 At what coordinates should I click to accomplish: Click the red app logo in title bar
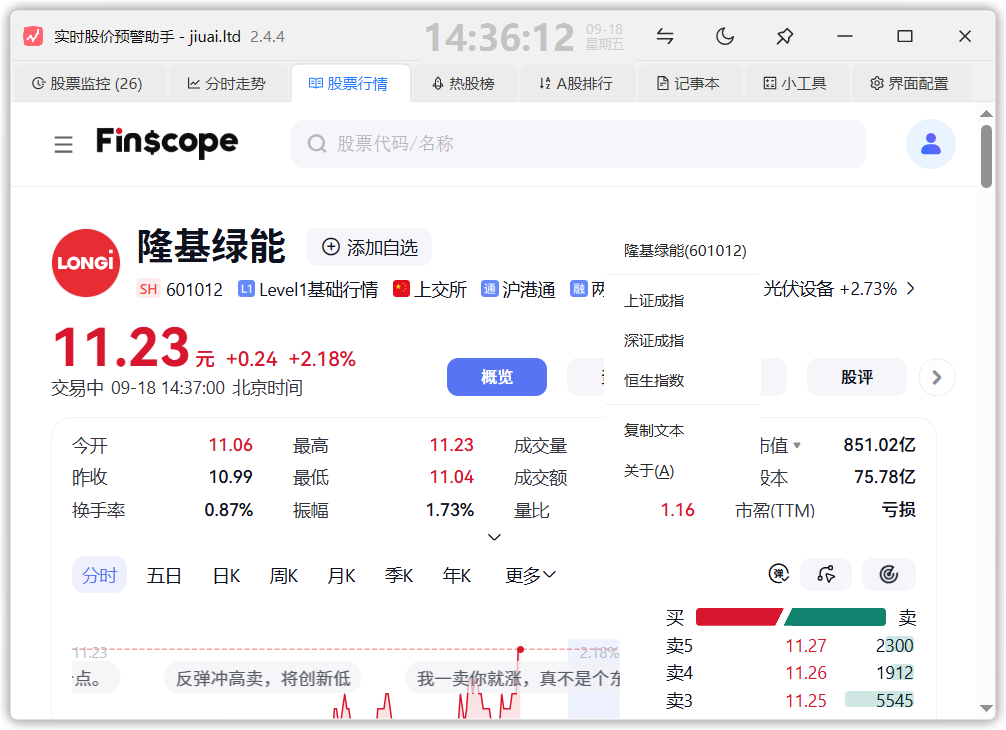point(33,36)
